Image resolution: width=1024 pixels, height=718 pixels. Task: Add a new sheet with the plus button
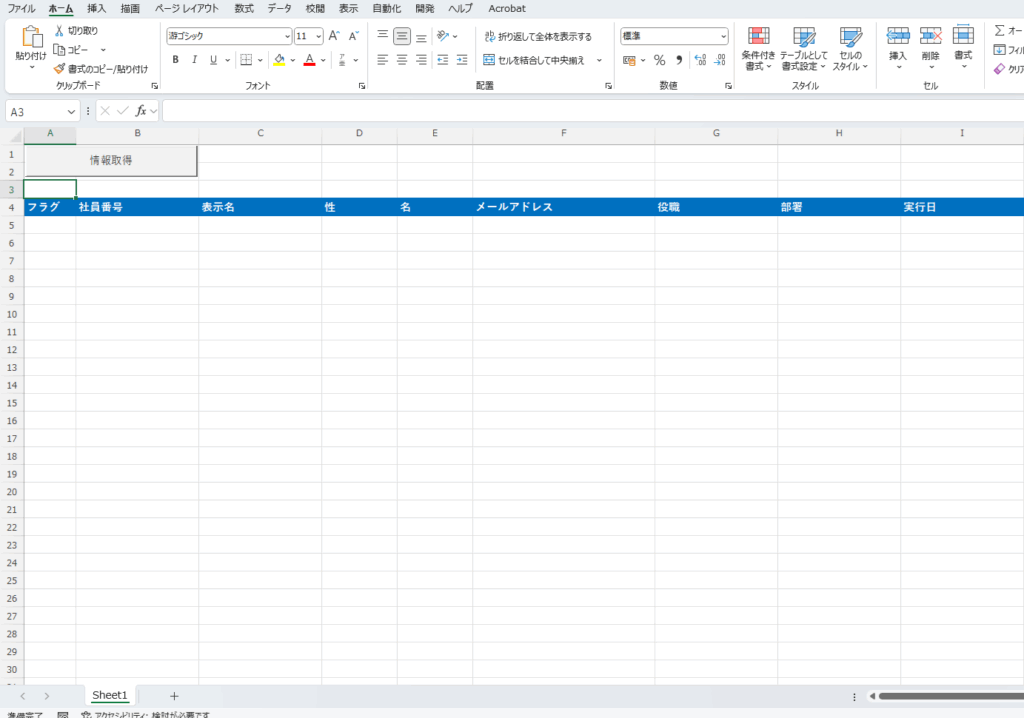click(x=174, y=695)
